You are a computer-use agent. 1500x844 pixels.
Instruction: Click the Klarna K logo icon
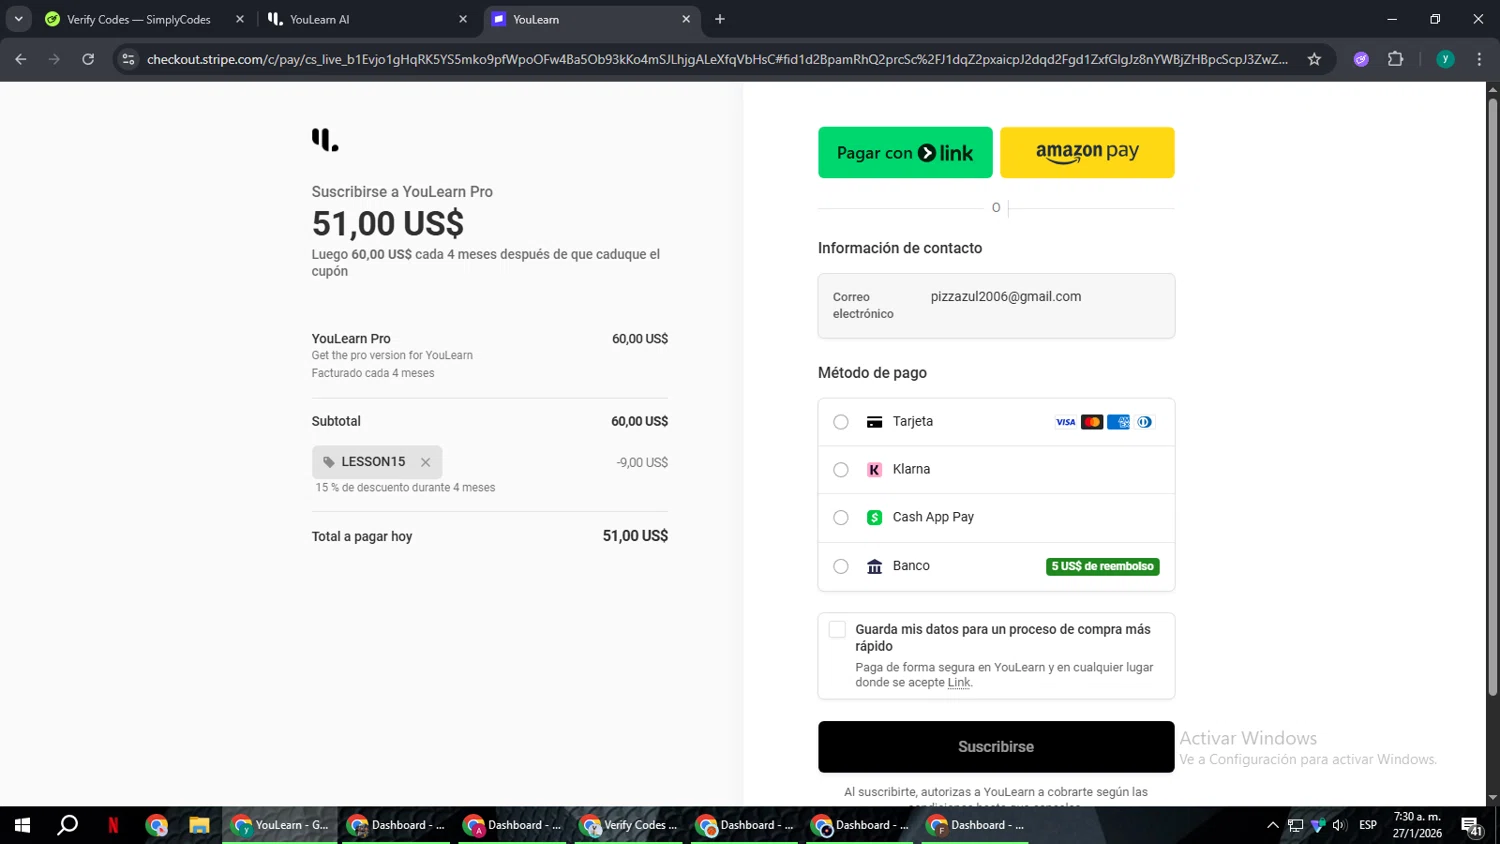coord(874,470)
